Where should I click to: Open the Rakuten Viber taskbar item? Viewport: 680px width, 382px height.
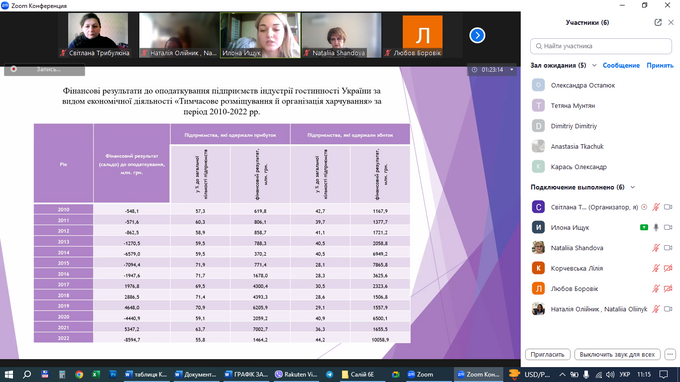click(297, 374)
